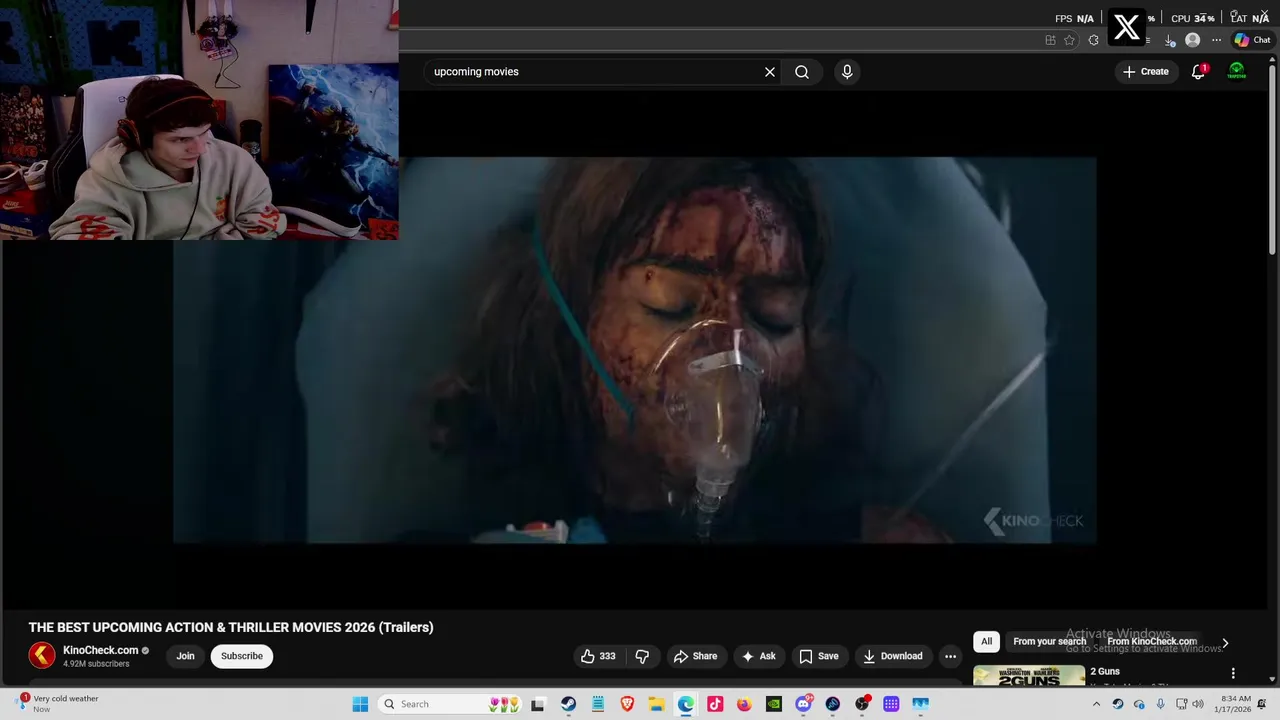Open Edge extensions puzzle icon
Screen dimensions: 1280x720
[1093, 40]
